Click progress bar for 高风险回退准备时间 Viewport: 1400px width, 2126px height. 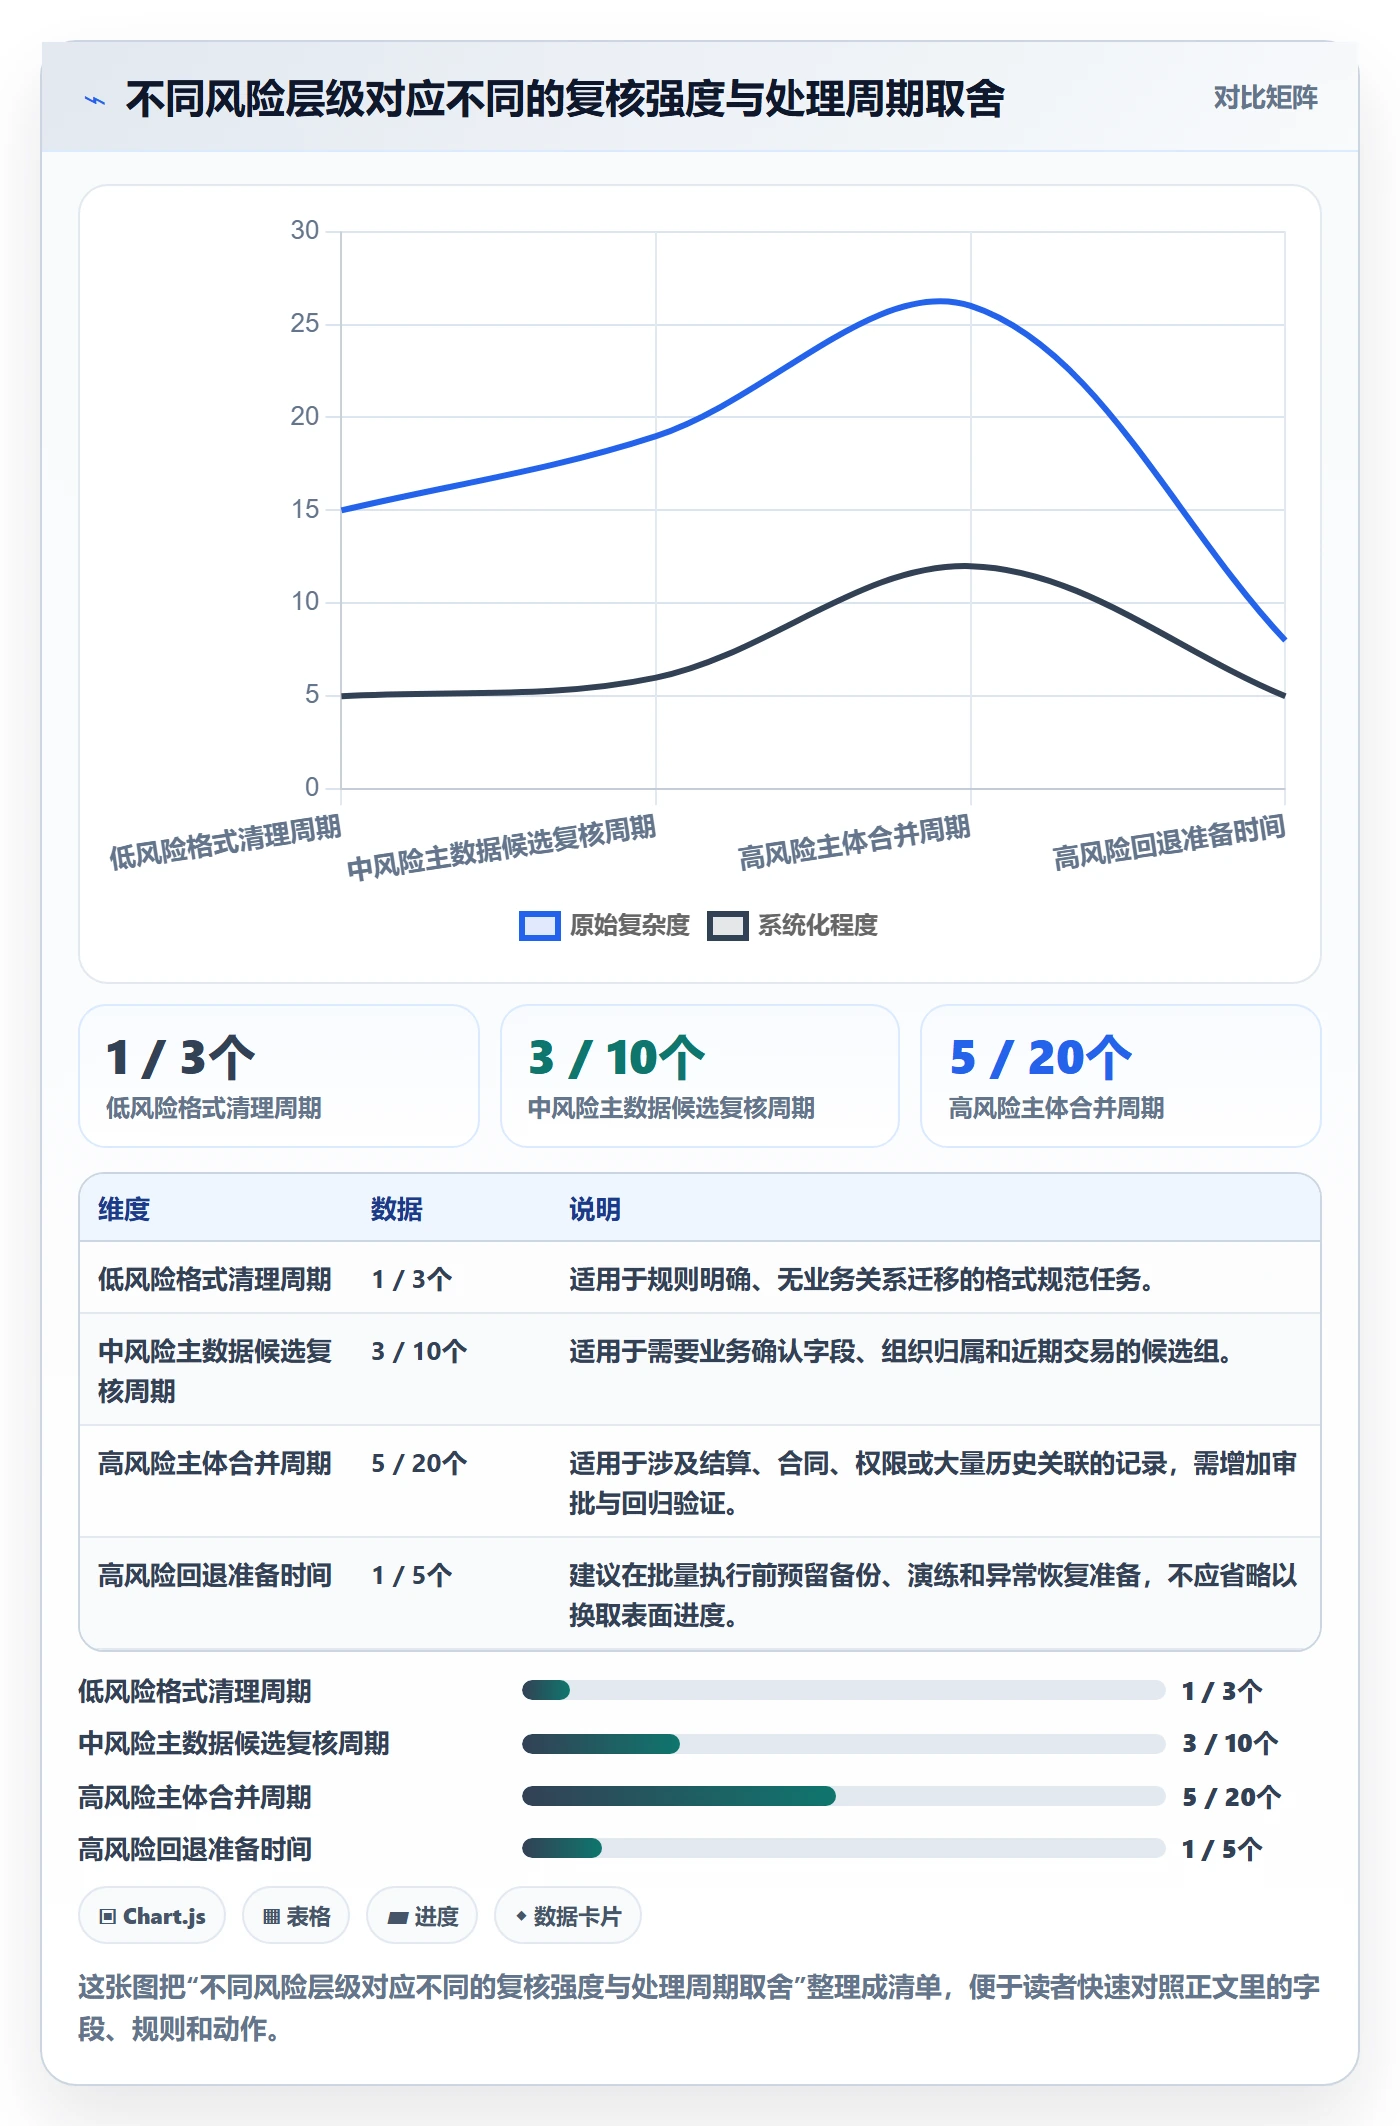coord(843,1848)
